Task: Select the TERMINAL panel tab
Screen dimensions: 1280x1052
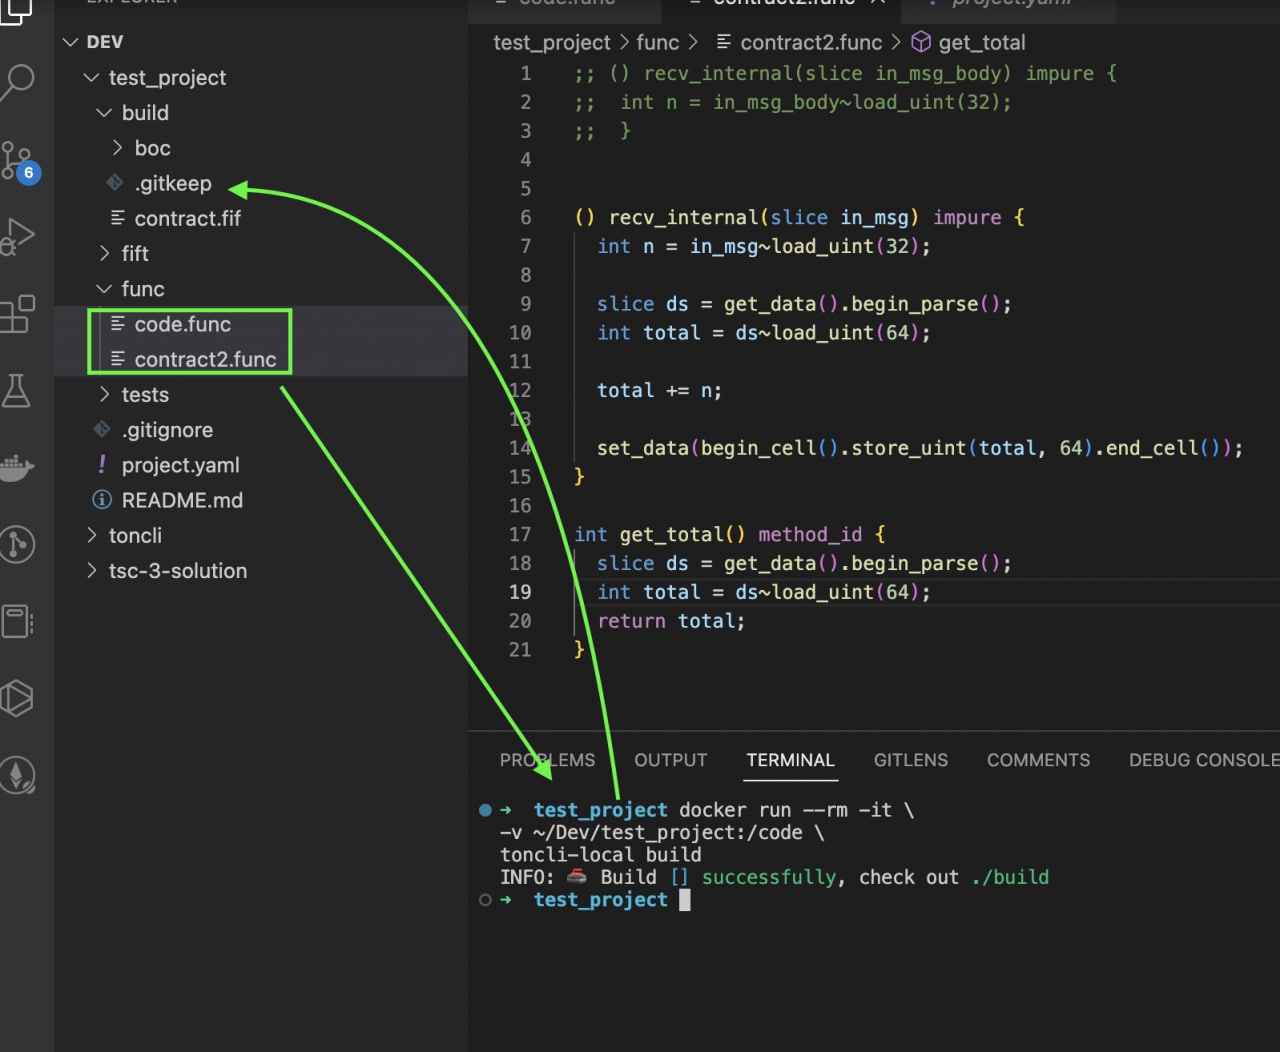Action: [791, 760]
